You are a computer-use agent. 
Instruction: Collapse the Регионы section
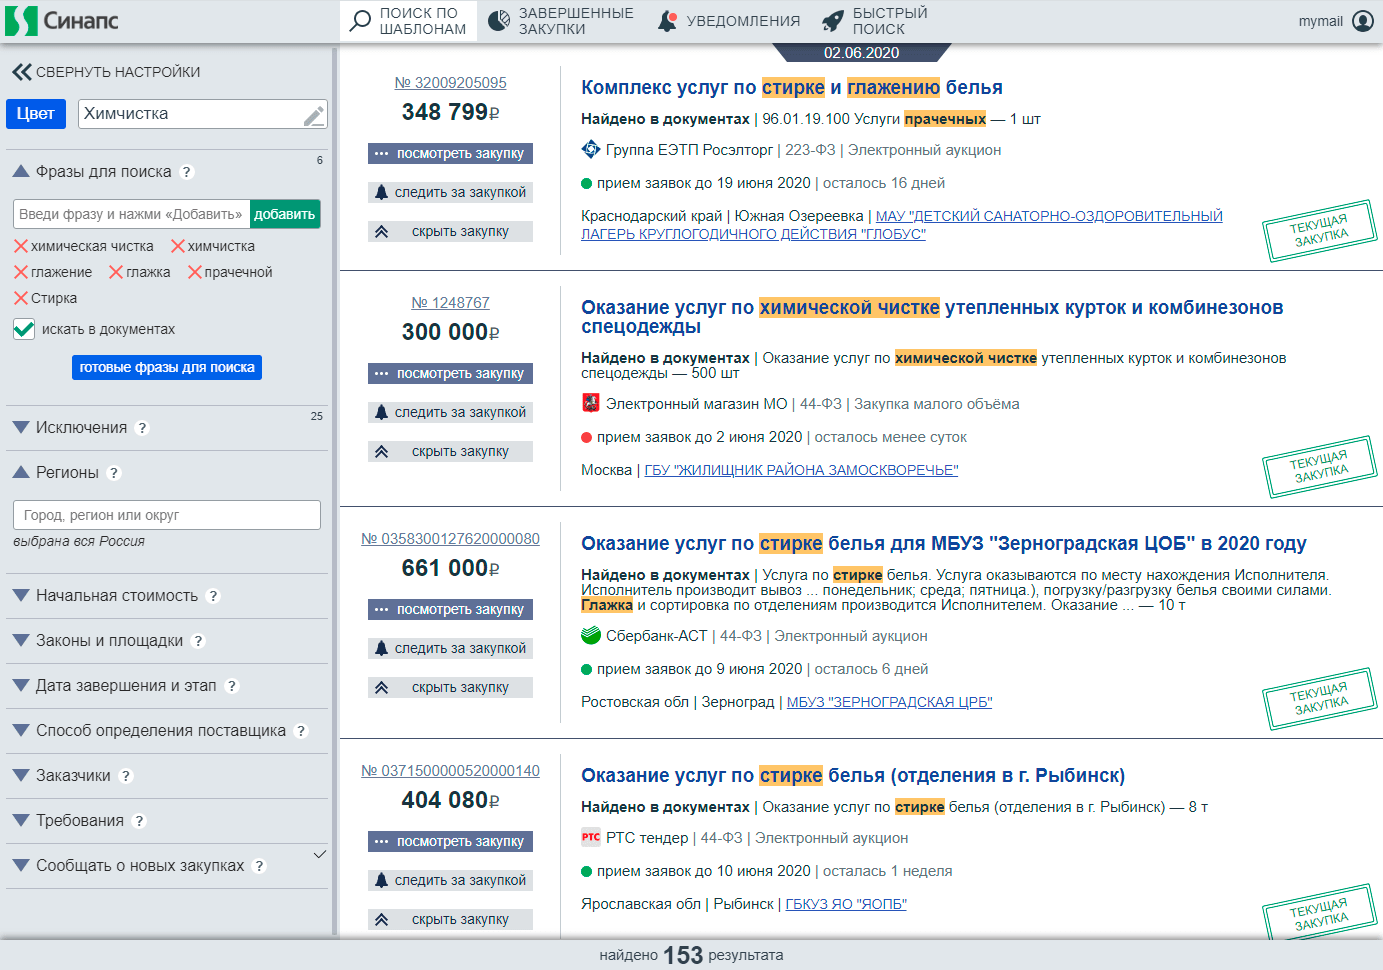pyautogui.click(x=21, y=473)
